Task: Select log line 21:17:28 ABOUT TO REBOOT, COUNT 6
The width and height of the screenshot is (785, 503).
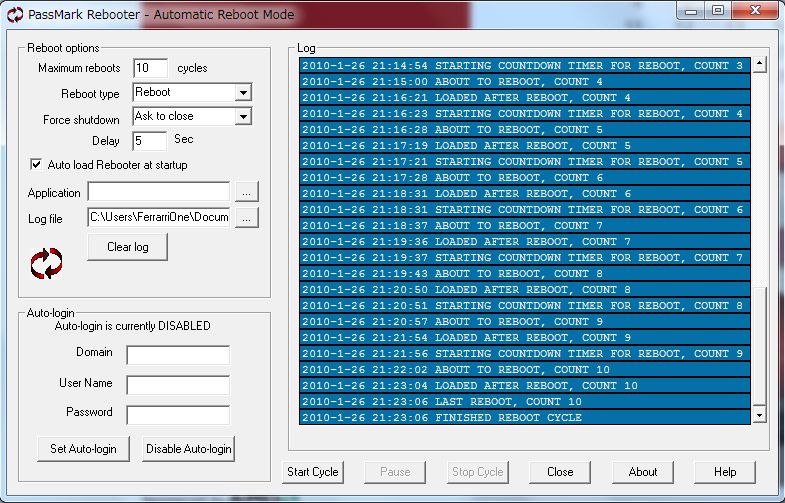Action: tap(525, 177)
